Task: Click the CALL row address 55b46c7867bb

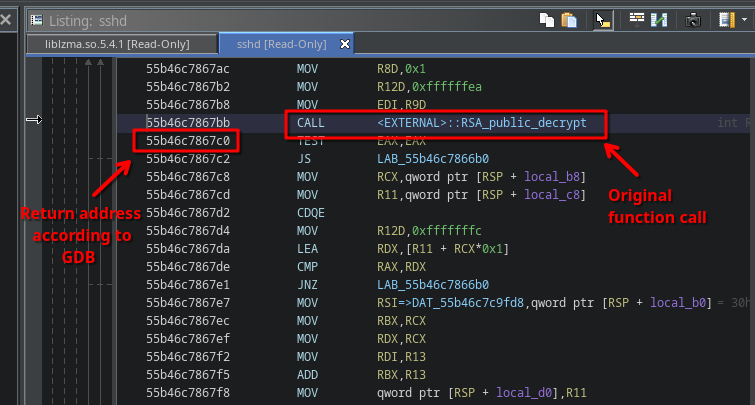Action: point(188,123)
